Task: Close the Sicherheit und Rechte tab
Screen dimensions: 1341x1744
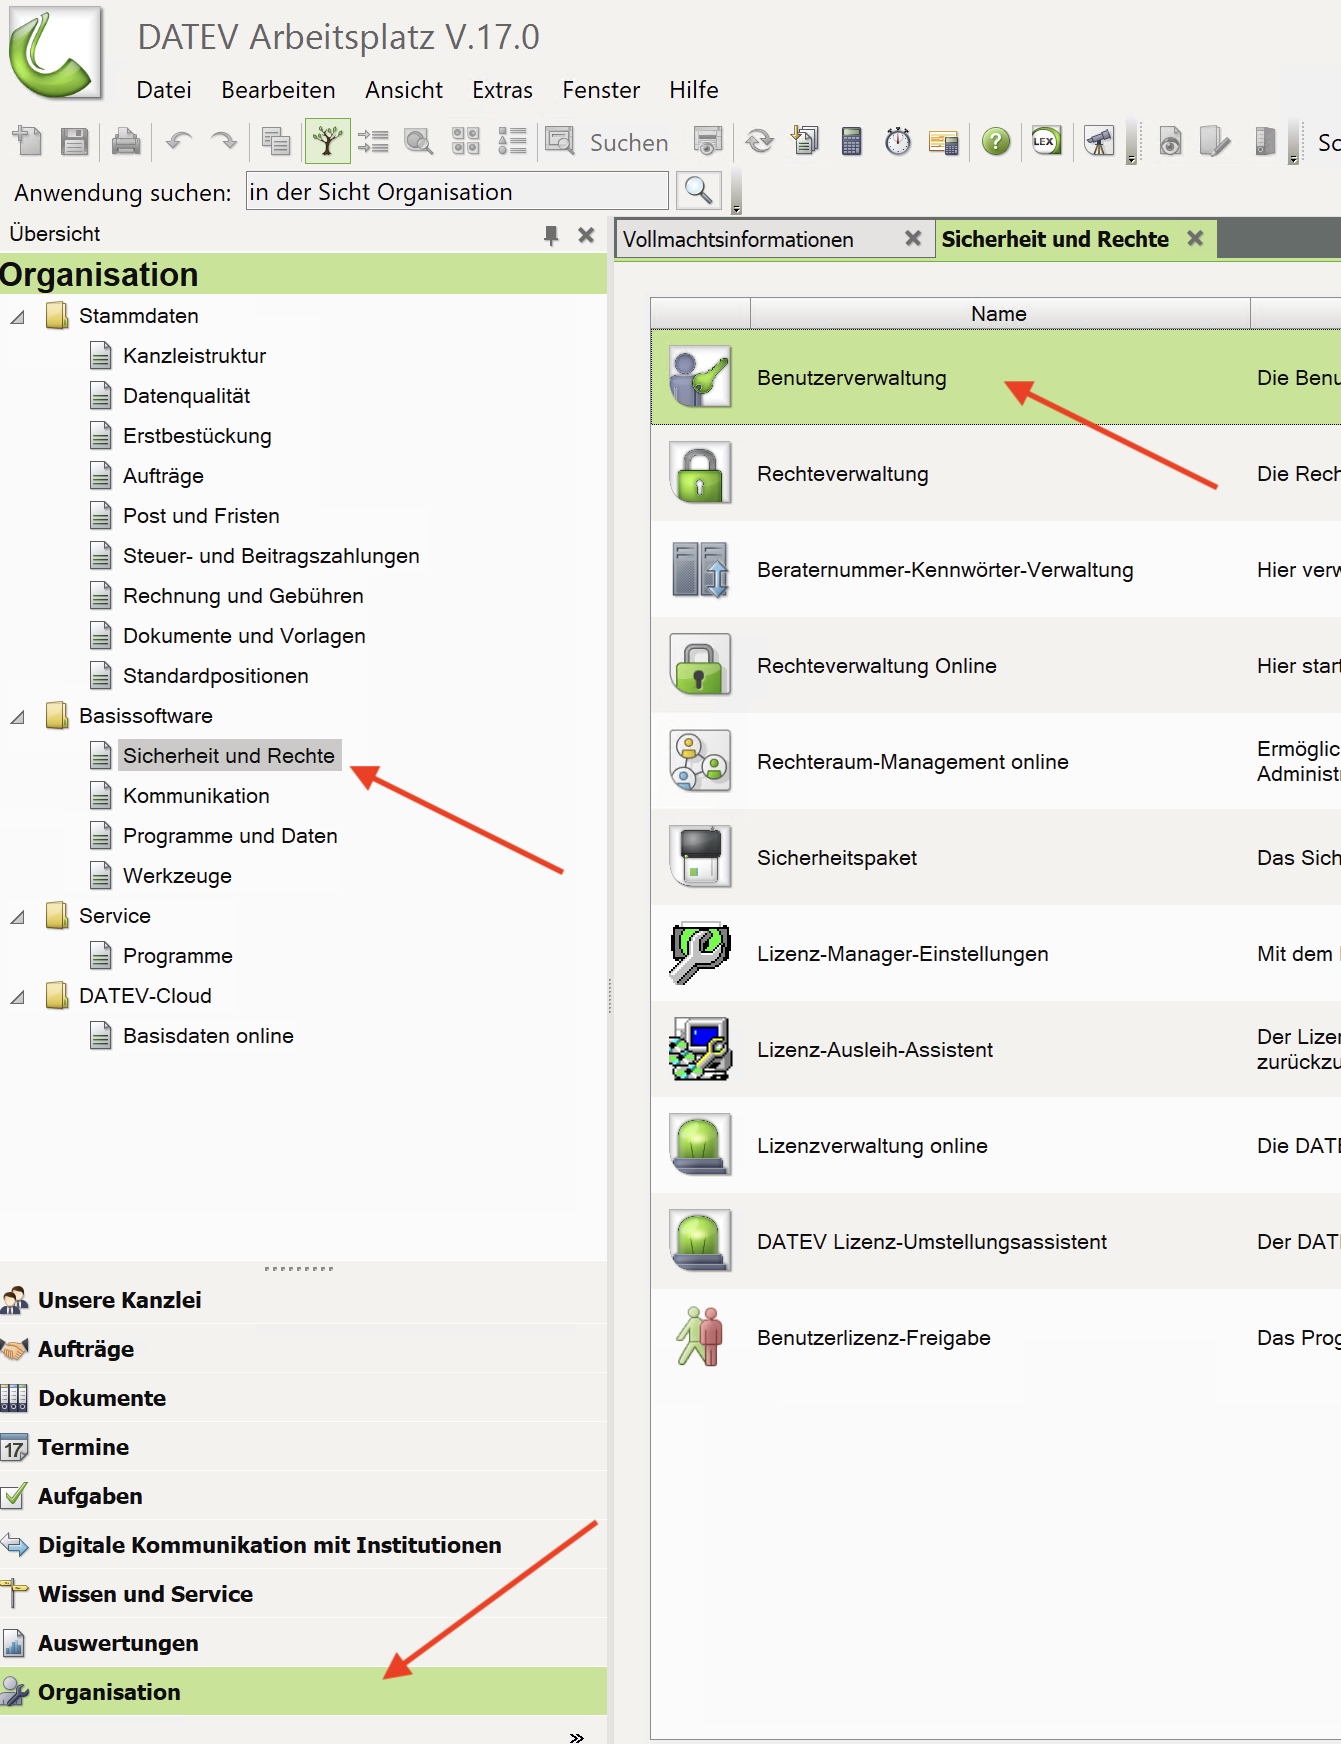Action: click(1195, 239)
